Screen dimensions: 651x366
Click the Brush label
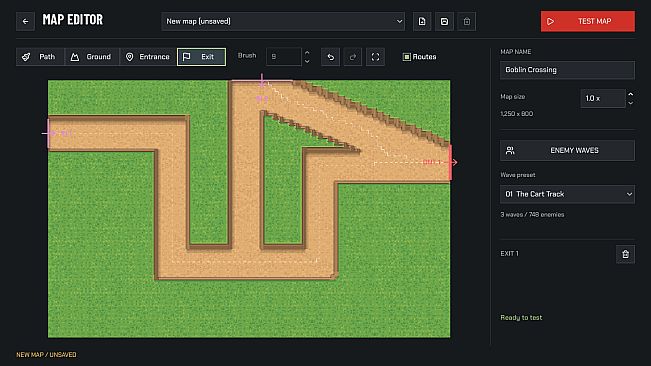click(247, 56)
